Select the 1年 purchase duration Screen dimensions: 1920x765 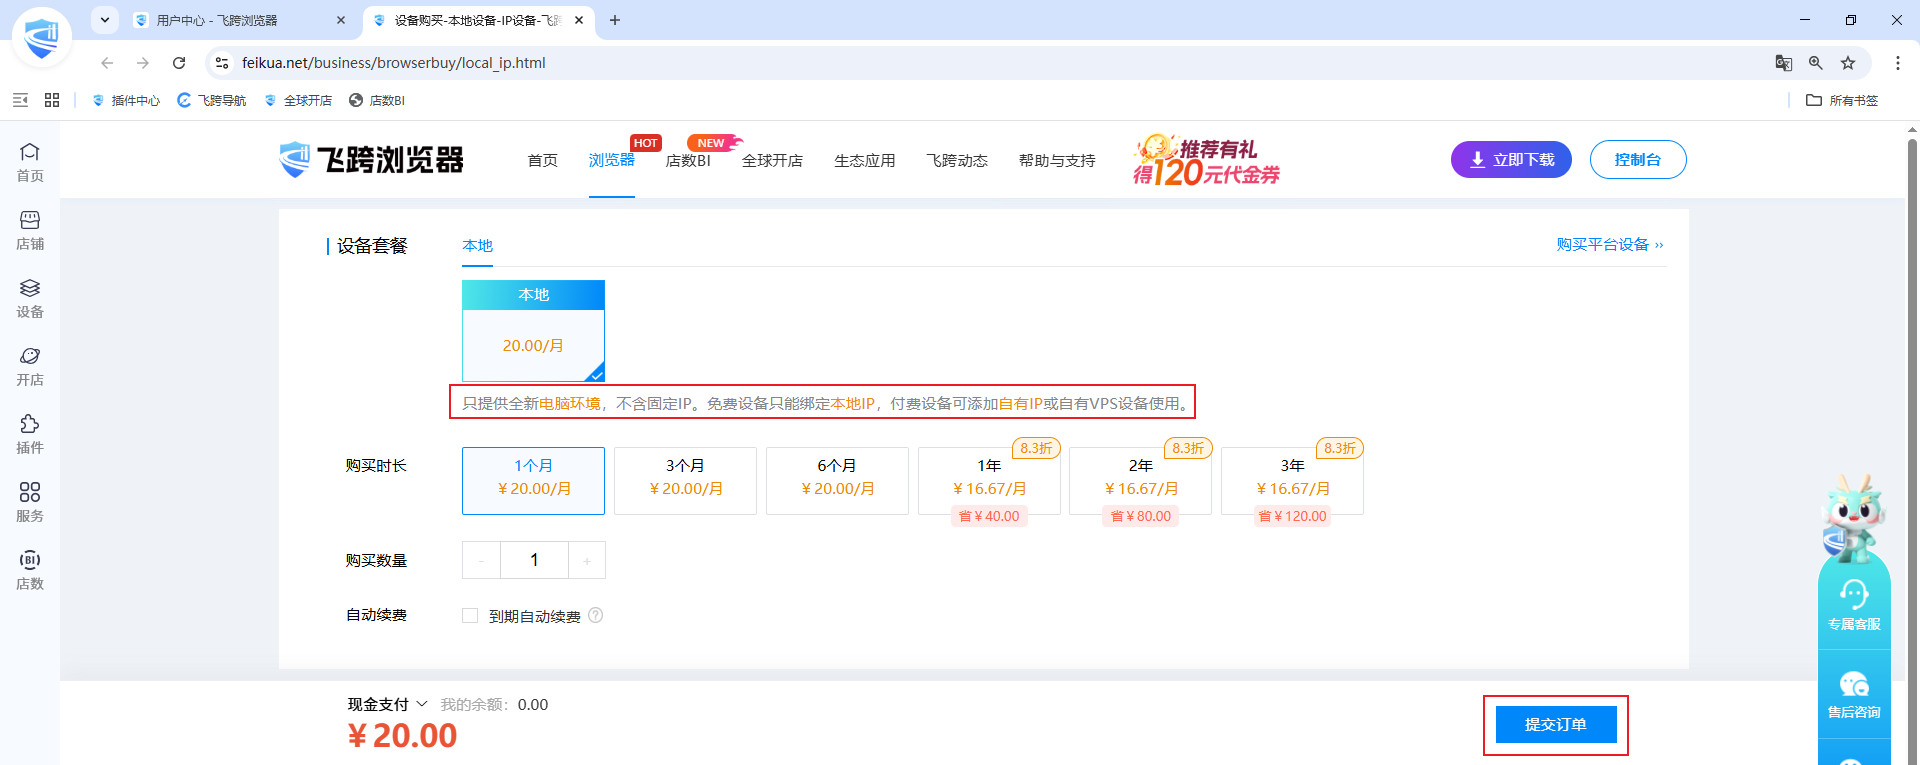click(x=989, y=481)
